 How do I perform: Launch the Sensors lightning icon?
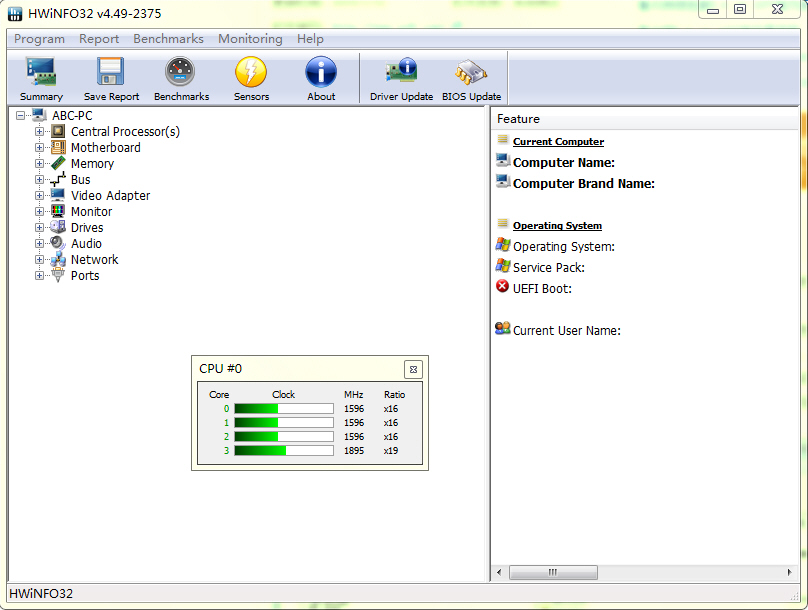pyautogui.click(x=251, y=72)
